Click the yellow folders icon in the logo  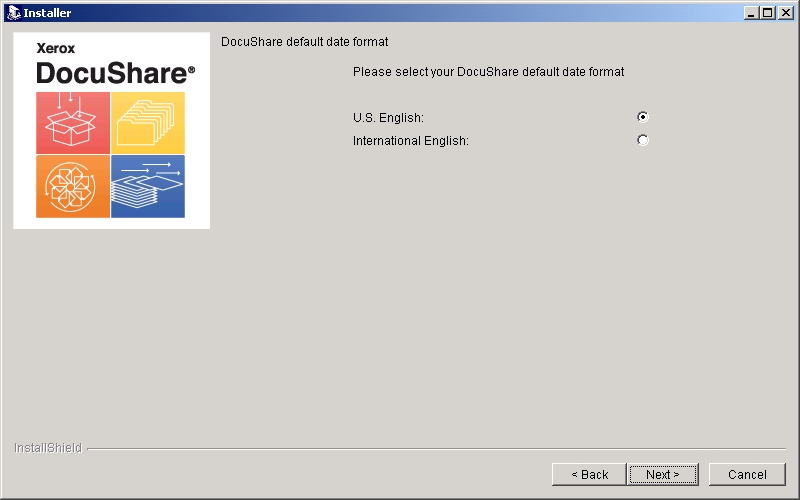[148, 123]
